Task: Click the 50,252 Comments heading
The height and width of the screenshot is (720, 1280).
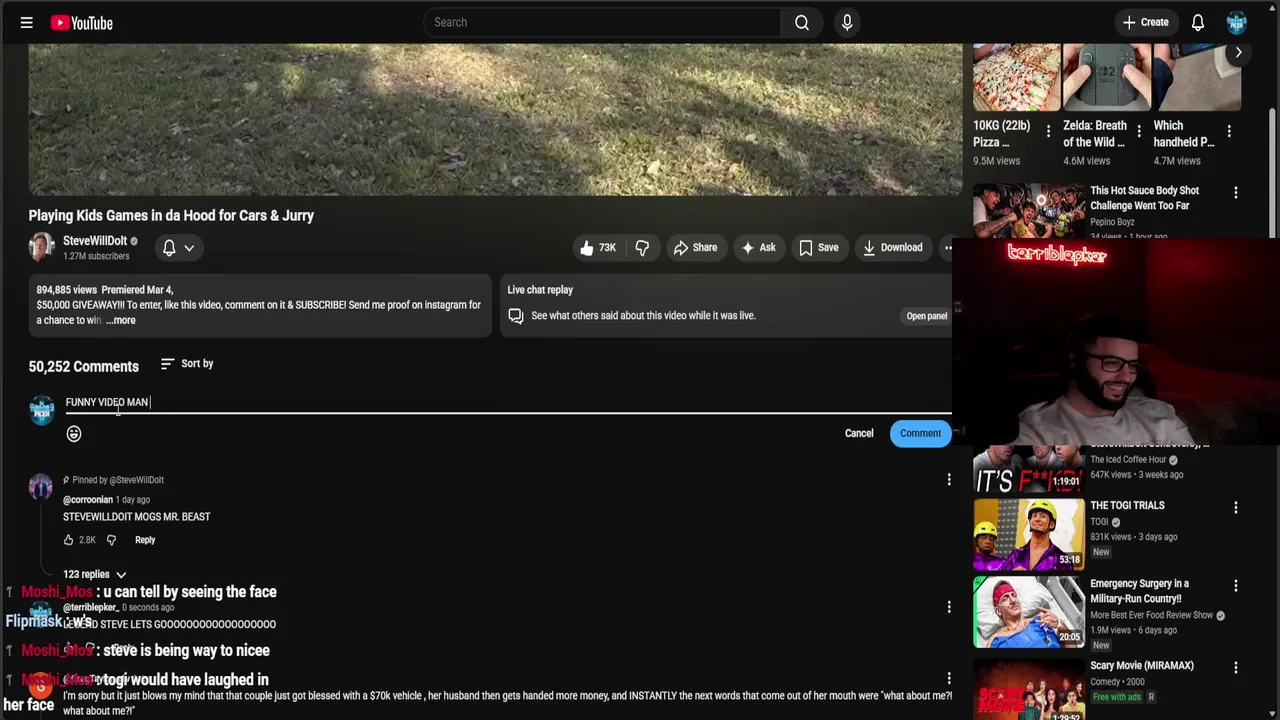Action: coord(84,366)
